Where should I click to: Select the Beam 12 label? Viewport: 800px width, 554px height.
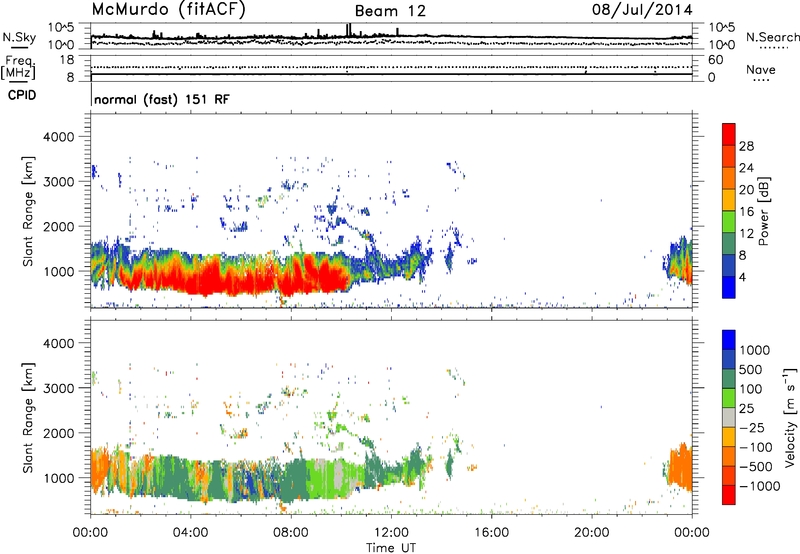click(x=390, y=11)
